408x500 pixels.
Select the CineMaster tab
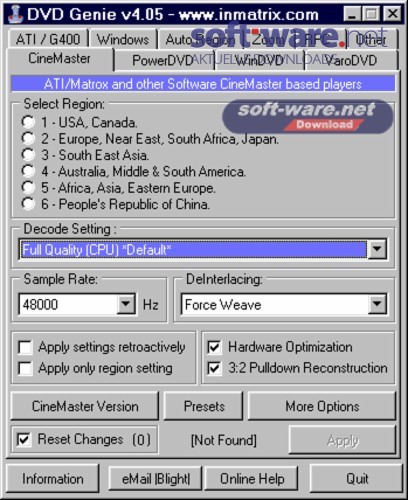click(x=59, y=59)
